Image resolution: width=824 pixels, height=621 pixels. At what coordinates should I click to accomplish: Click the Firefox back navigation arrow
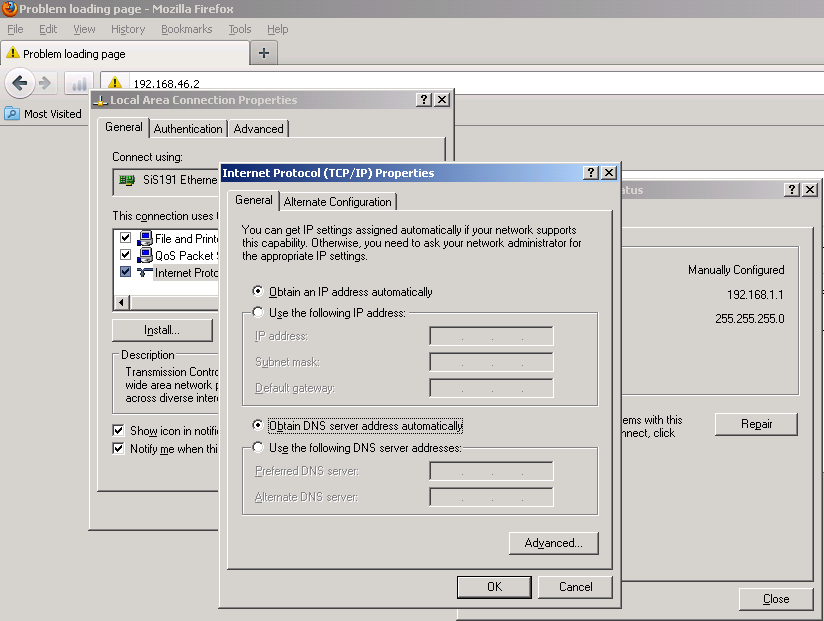click(x=22, y=83)
